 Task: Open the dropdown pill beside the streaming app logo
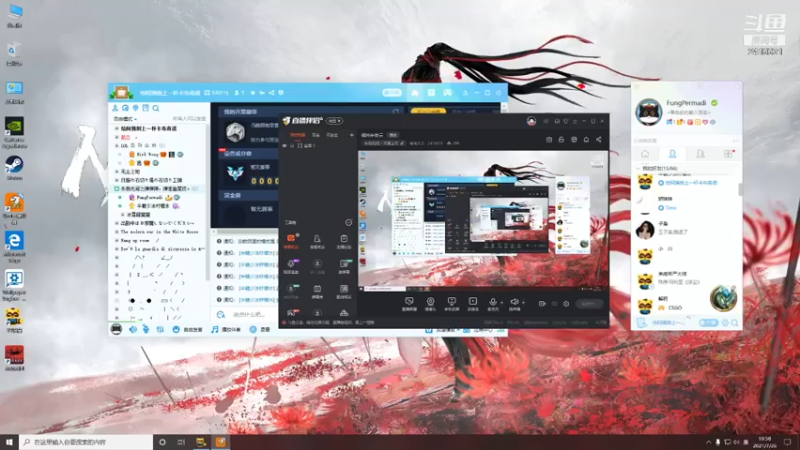334,121
